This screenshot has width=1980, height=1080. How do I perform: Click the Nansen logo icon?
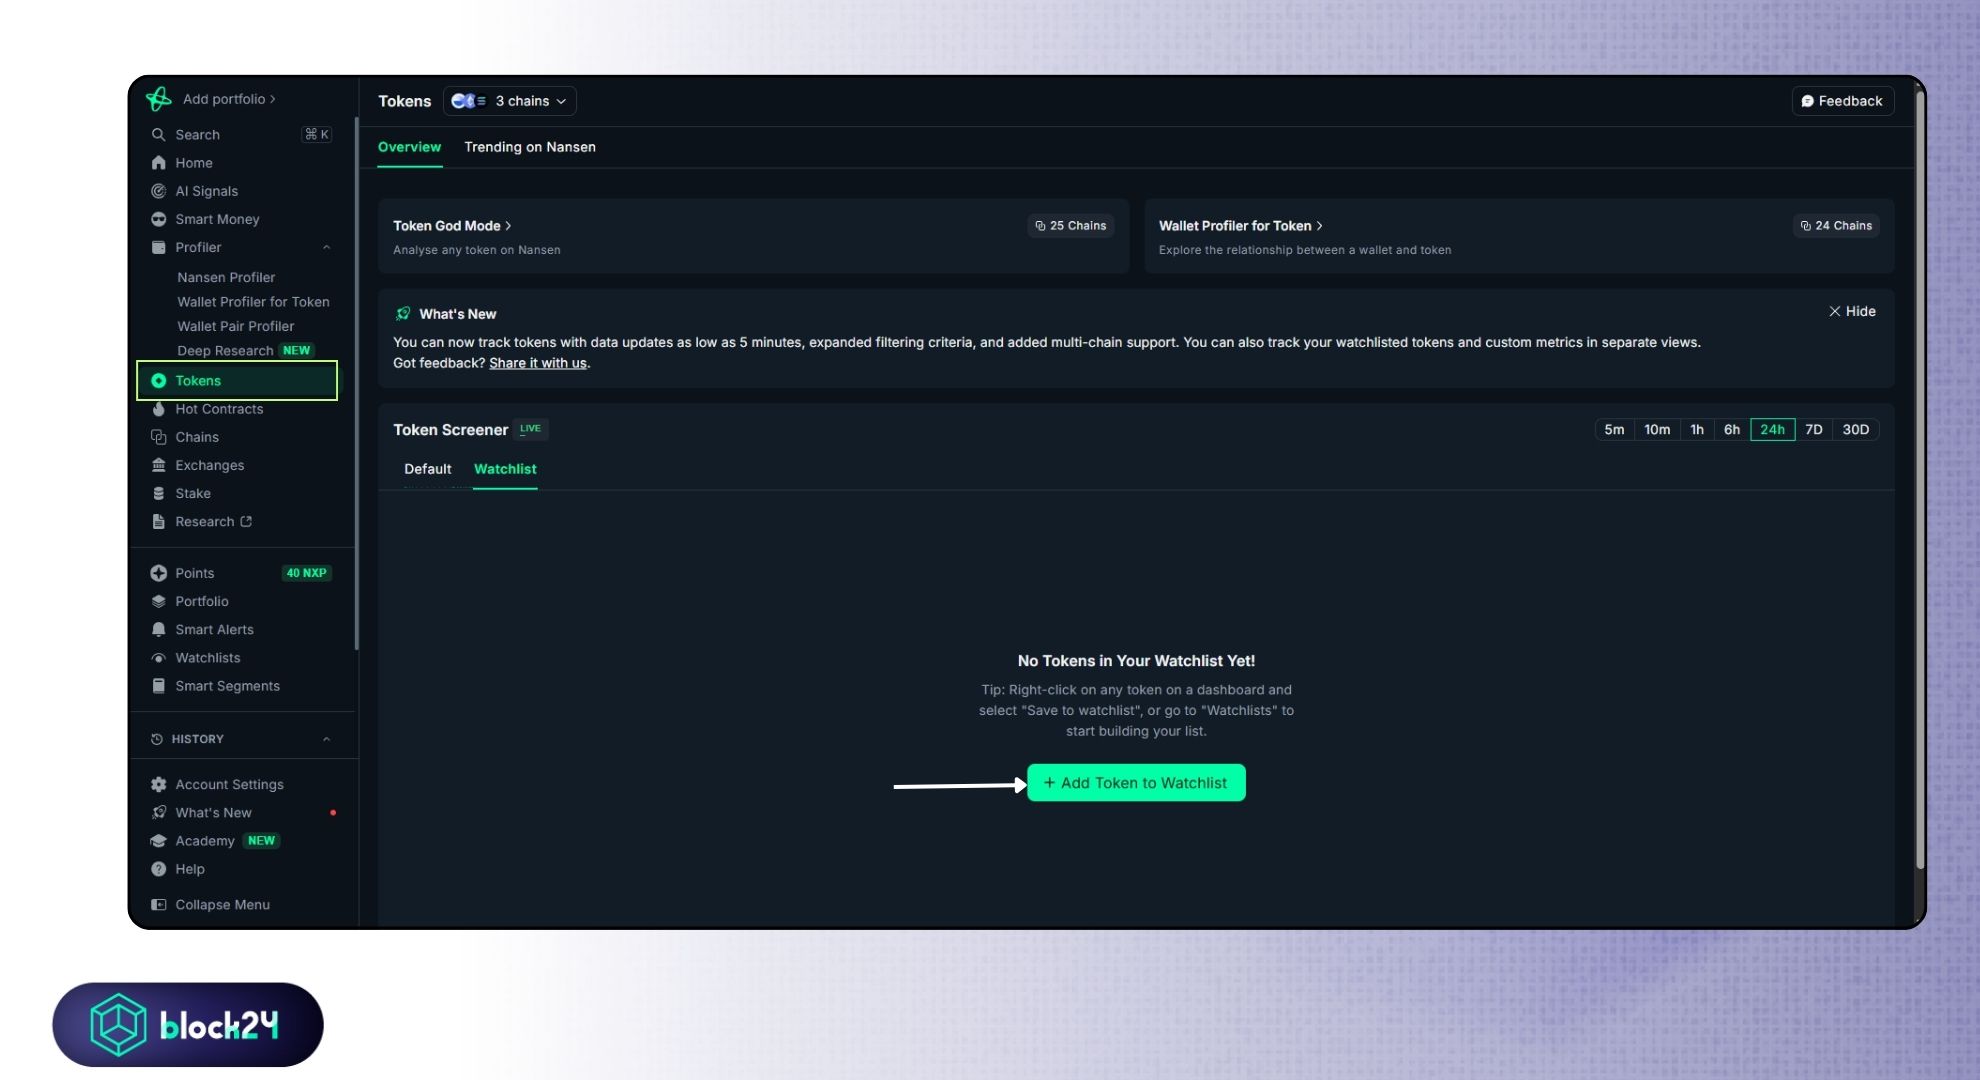(x=158, y=98)
